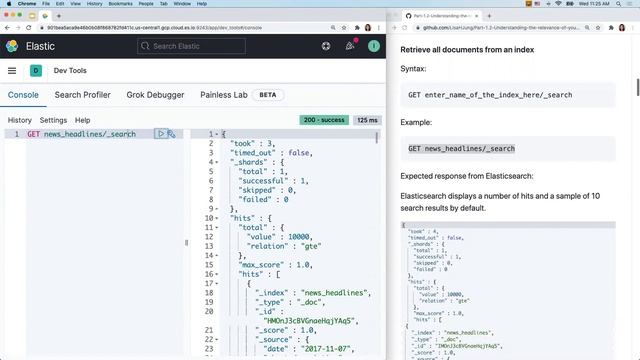Screen dimensions: 640x360
Task: Open Chrome profile in the Elastic window
Action: click(x=368, y=28)
